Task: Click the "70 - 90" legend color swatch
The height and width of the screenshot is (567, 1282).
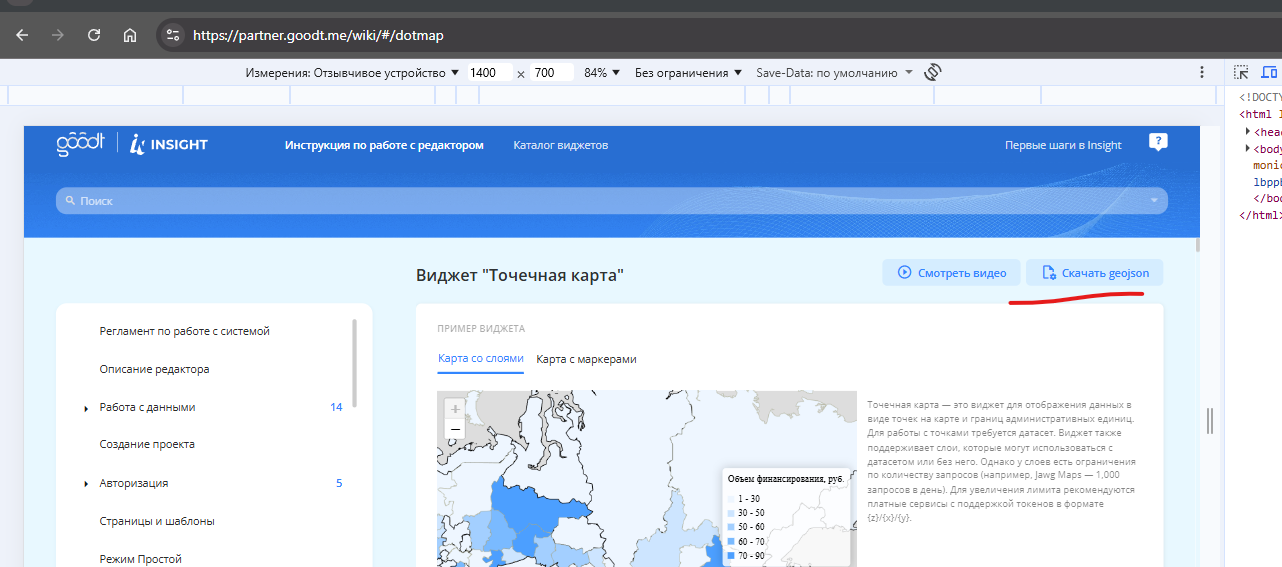Action: click(731, 555)
